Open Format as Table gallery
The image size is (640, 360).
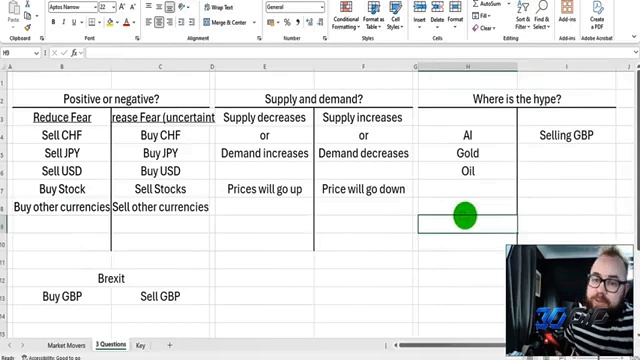tap(373, 16)
